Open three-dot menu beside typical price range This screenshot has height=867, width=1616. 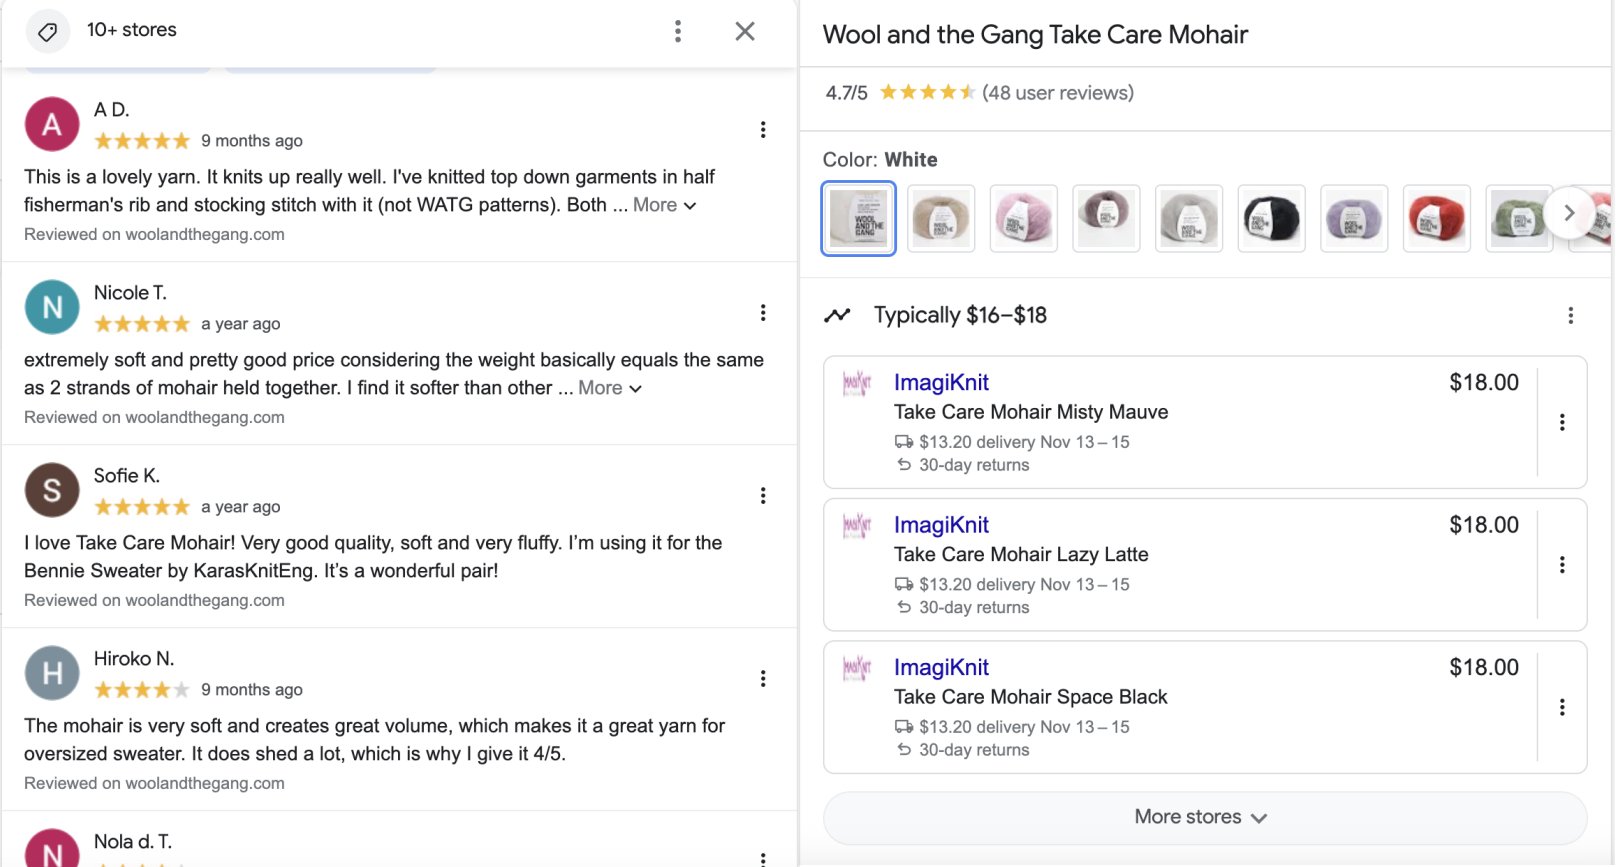1571,316
